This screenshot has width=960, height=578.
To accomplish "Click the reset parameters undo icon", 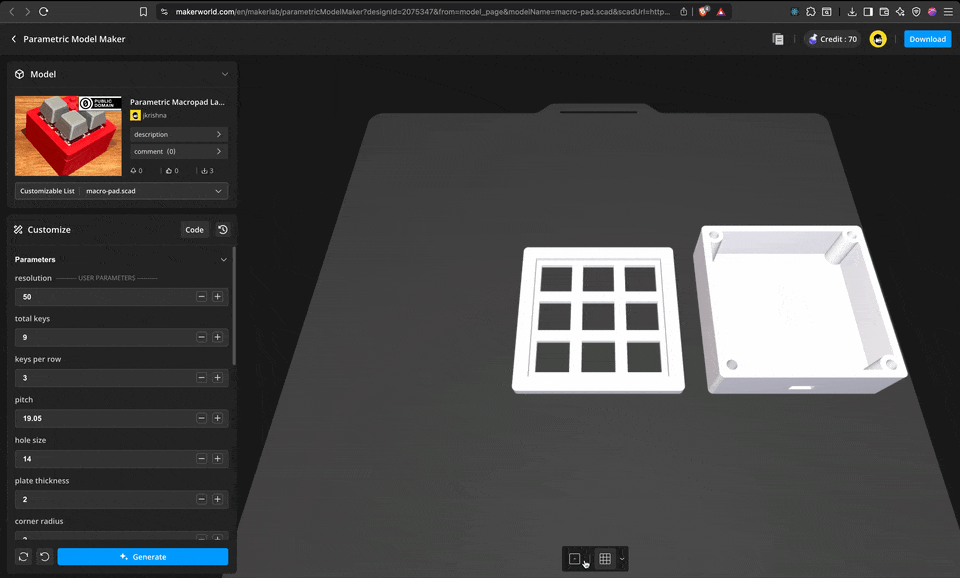I will 44,556.
